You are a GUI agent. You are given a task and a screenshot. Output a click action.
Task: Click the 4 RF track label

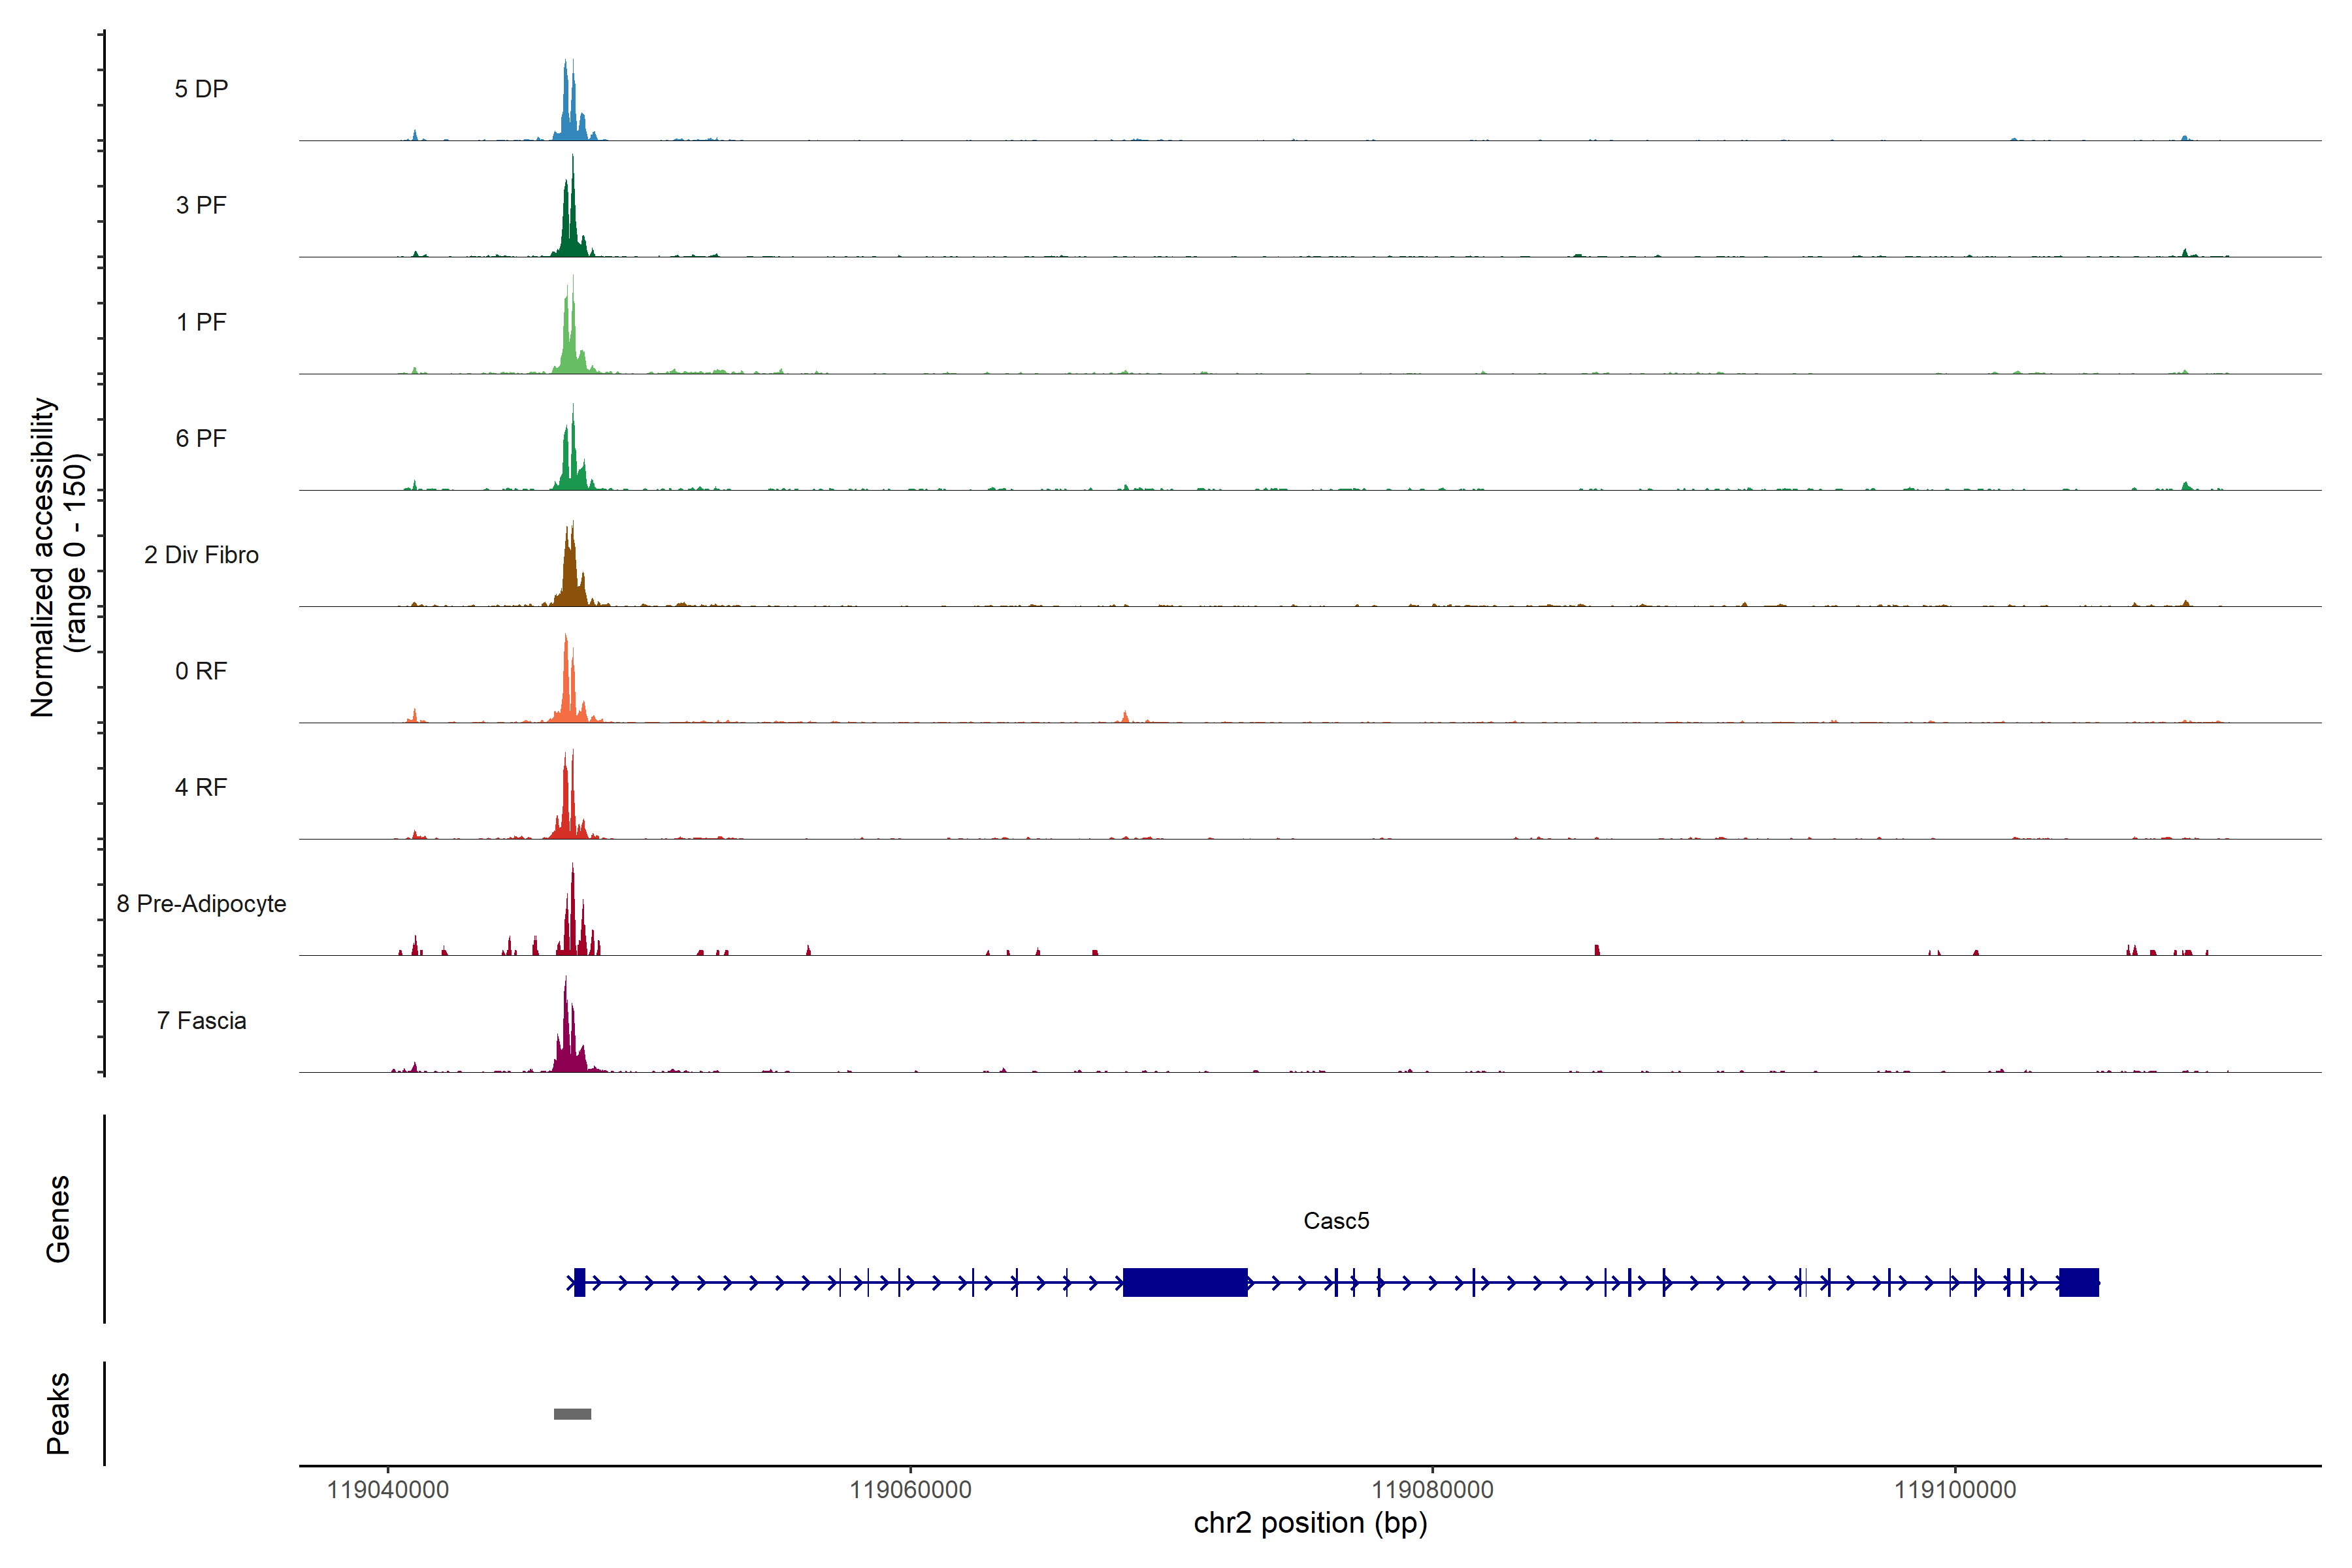201,787
